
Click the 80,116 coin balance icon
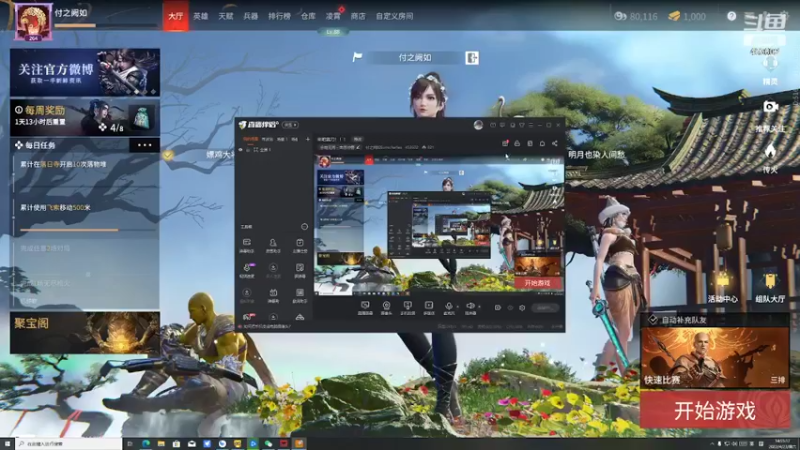(x=620, y=16)
